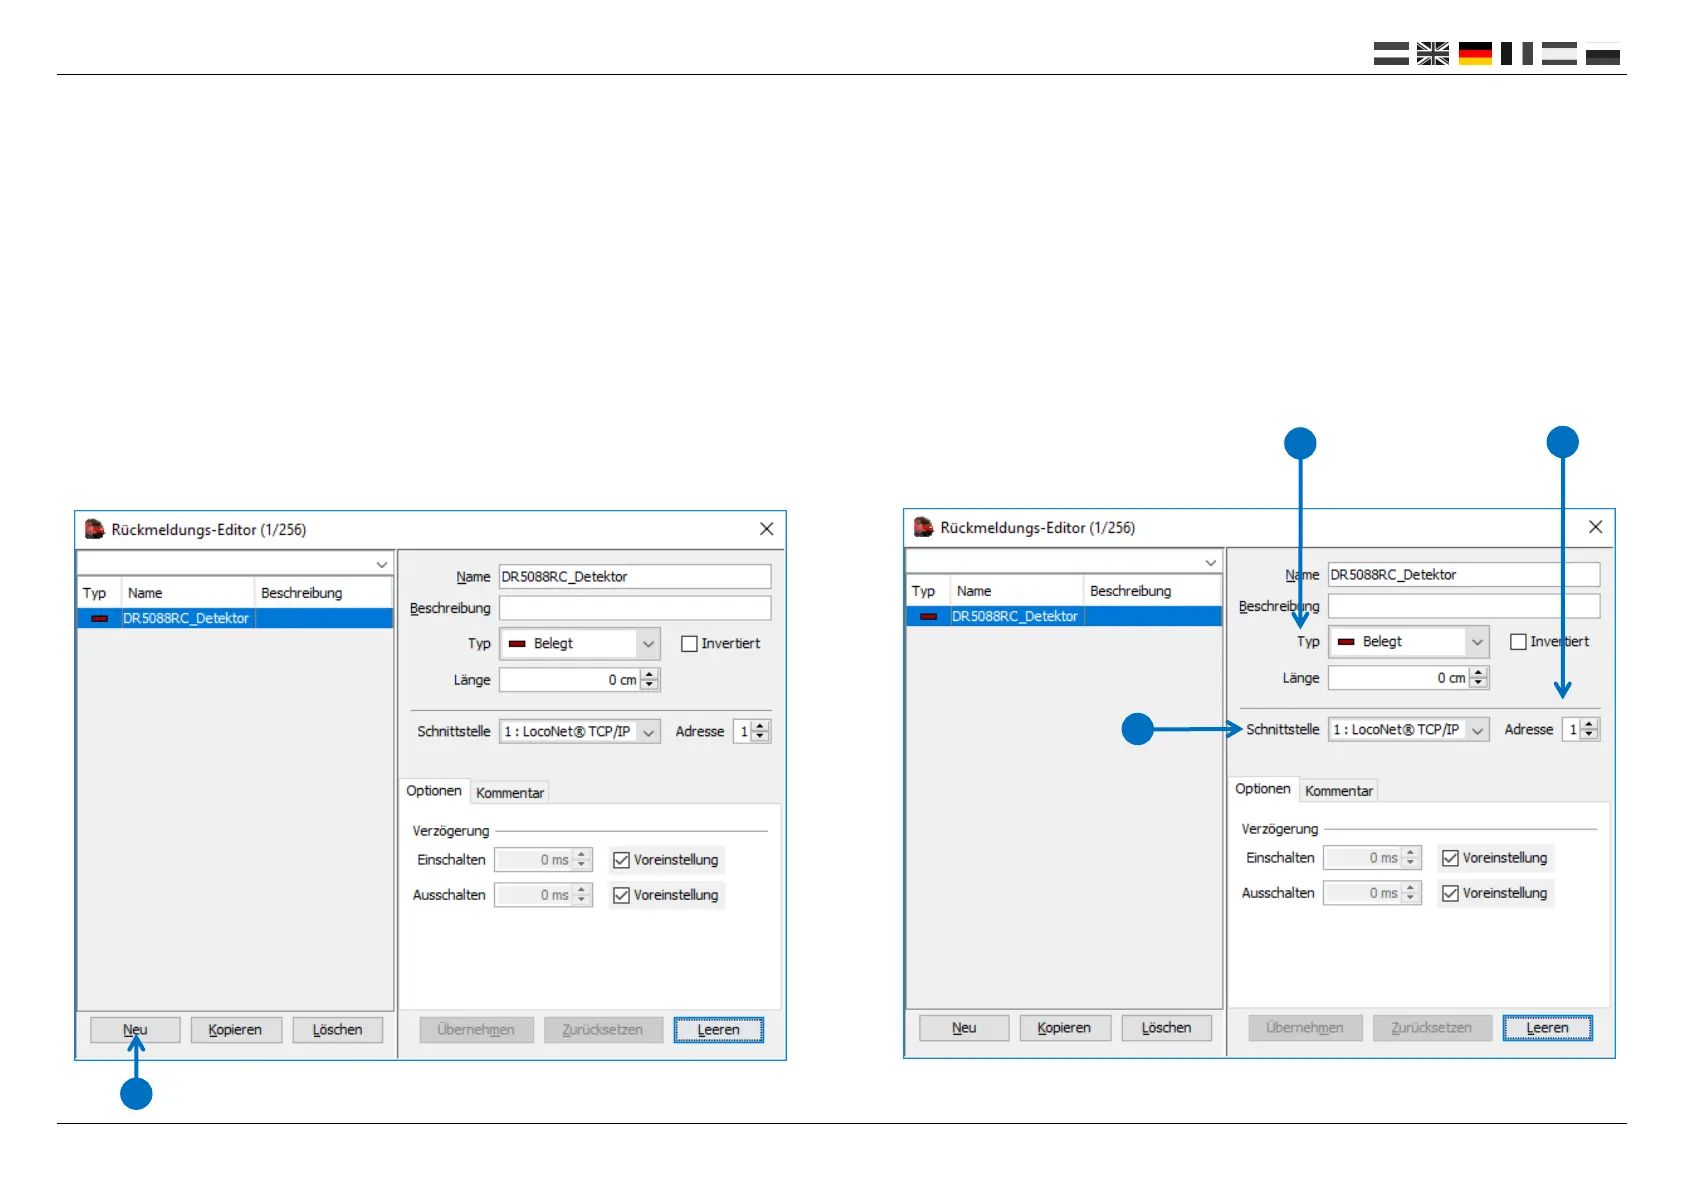Viewport: 1684px width, 1191px height.
Task: Switch to Kommentar tab in left window
Action: [510, 793]
